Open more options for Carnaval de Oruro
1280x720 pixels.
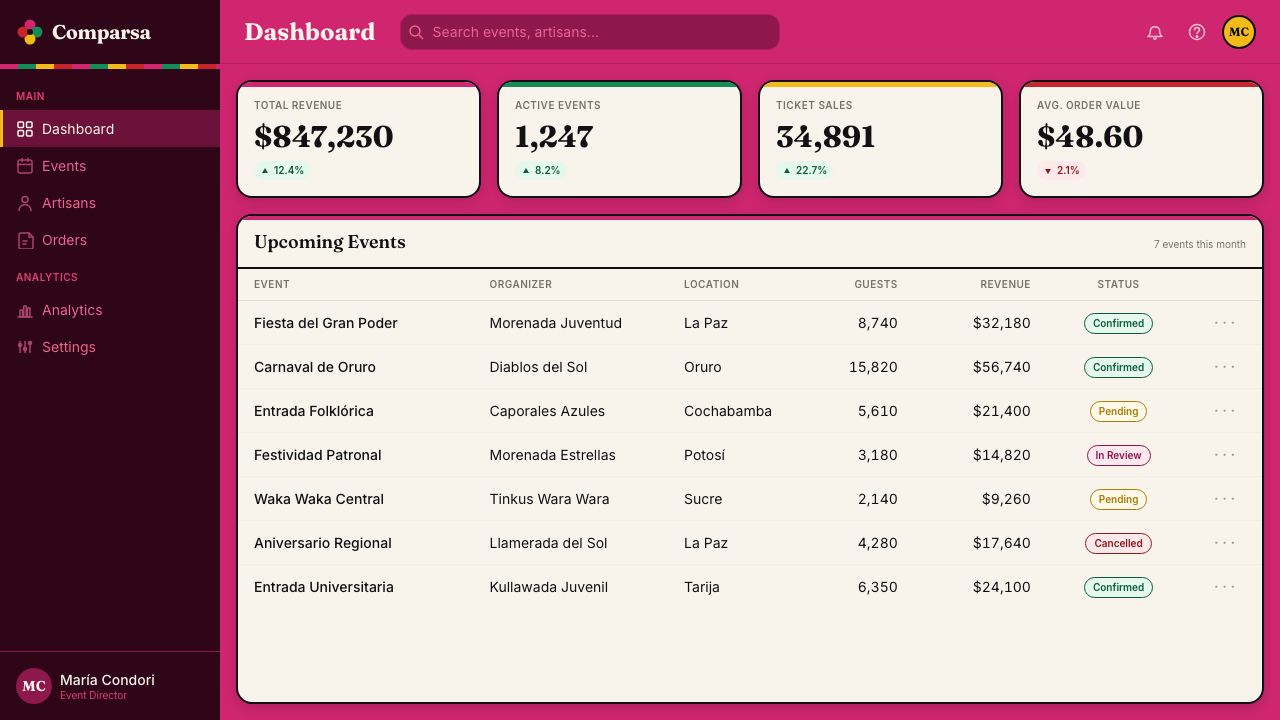point(1225,367)
